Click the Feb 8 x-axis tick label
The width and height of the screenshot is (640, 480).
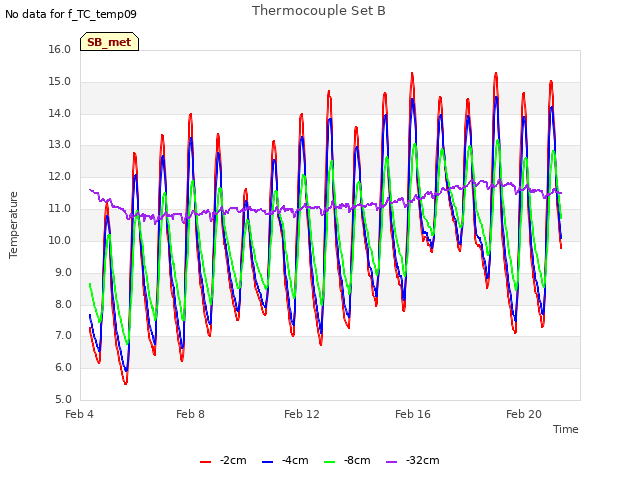pos(190,414)
